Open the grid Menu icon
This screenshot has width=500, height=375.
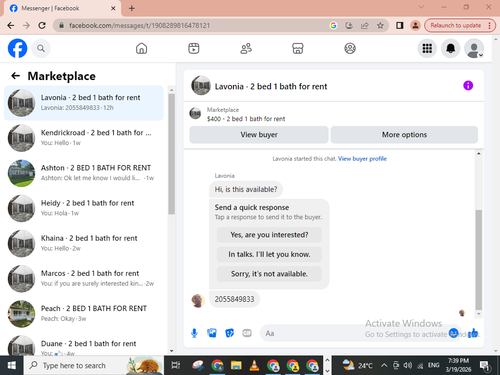tap(427, 49)
